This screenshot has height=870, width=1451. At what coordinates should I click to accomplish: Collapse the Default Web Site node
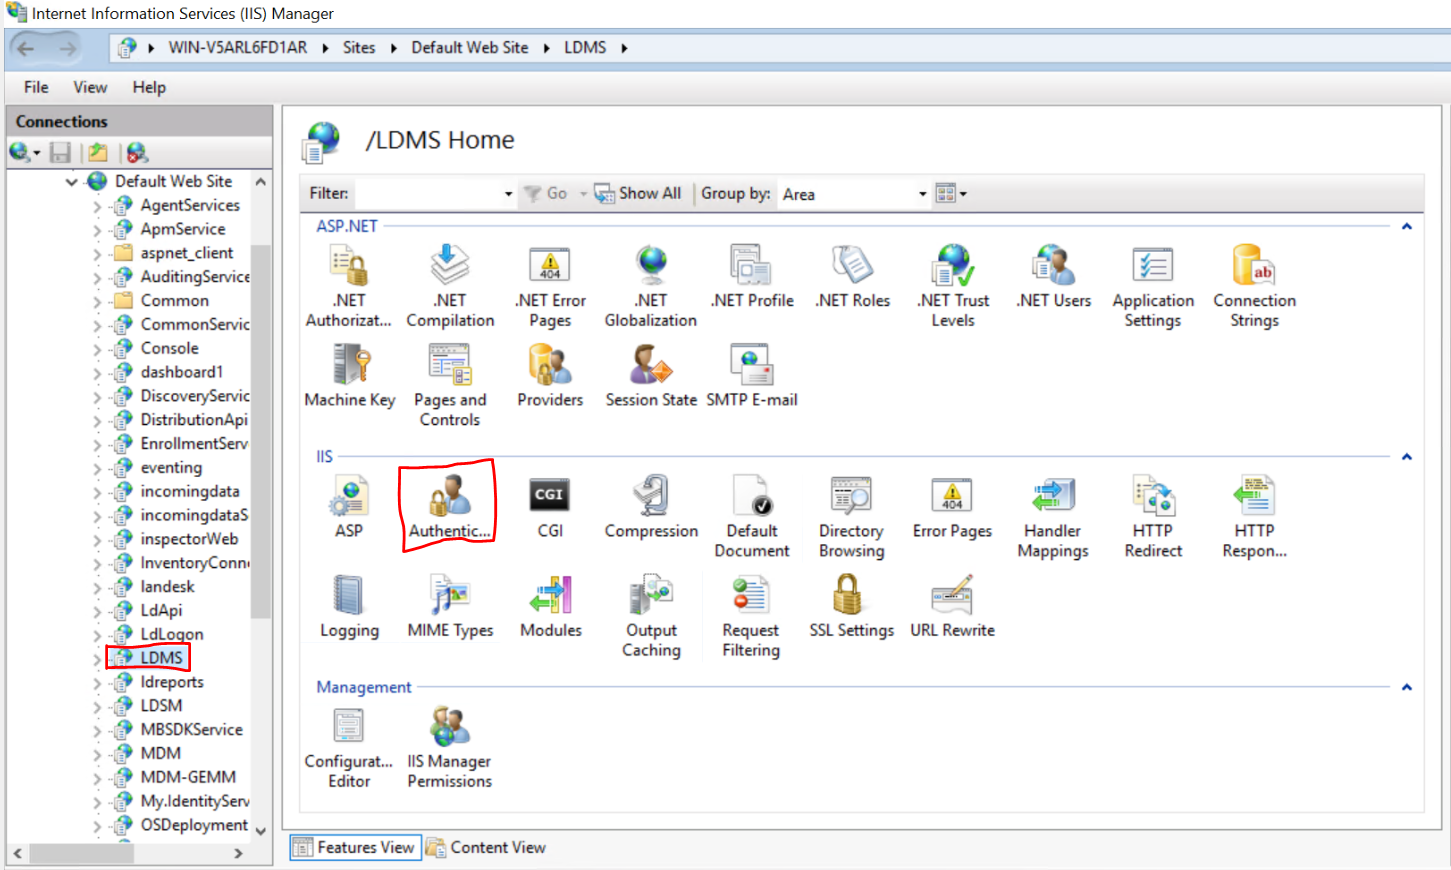[x=71, y=181]
